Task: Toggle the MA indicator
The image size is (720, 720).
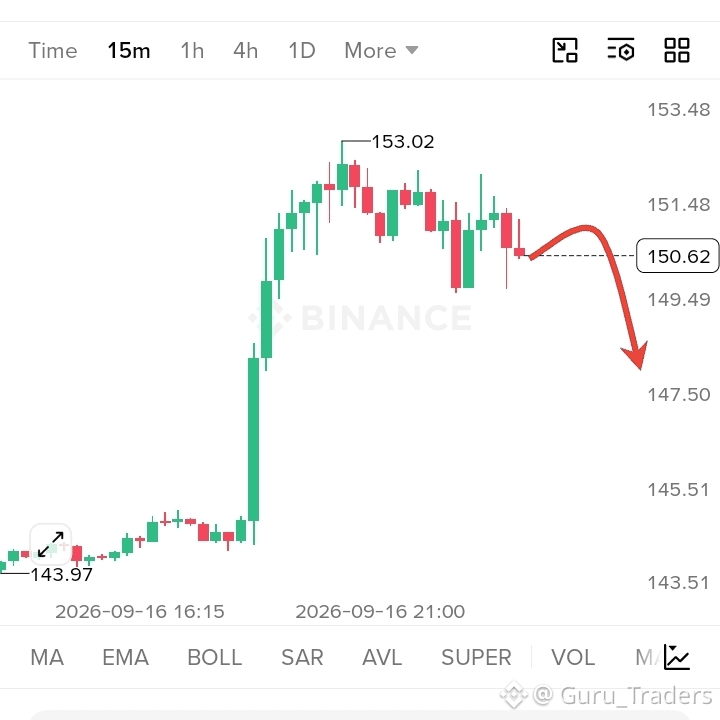Action: pos(47,657)
